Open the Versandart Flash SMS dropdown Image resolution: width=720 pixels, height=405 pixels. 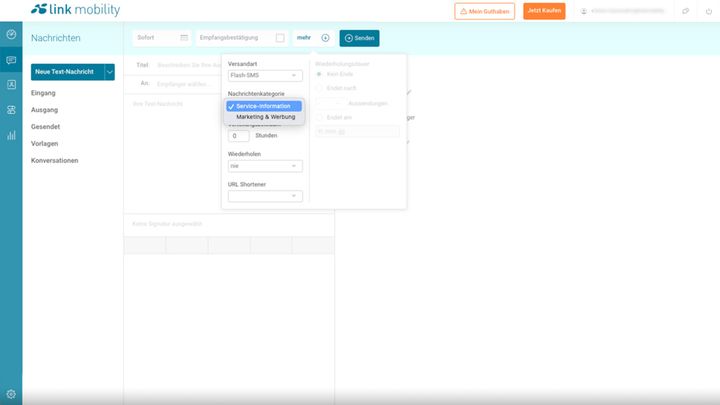(x=265, y=75)
